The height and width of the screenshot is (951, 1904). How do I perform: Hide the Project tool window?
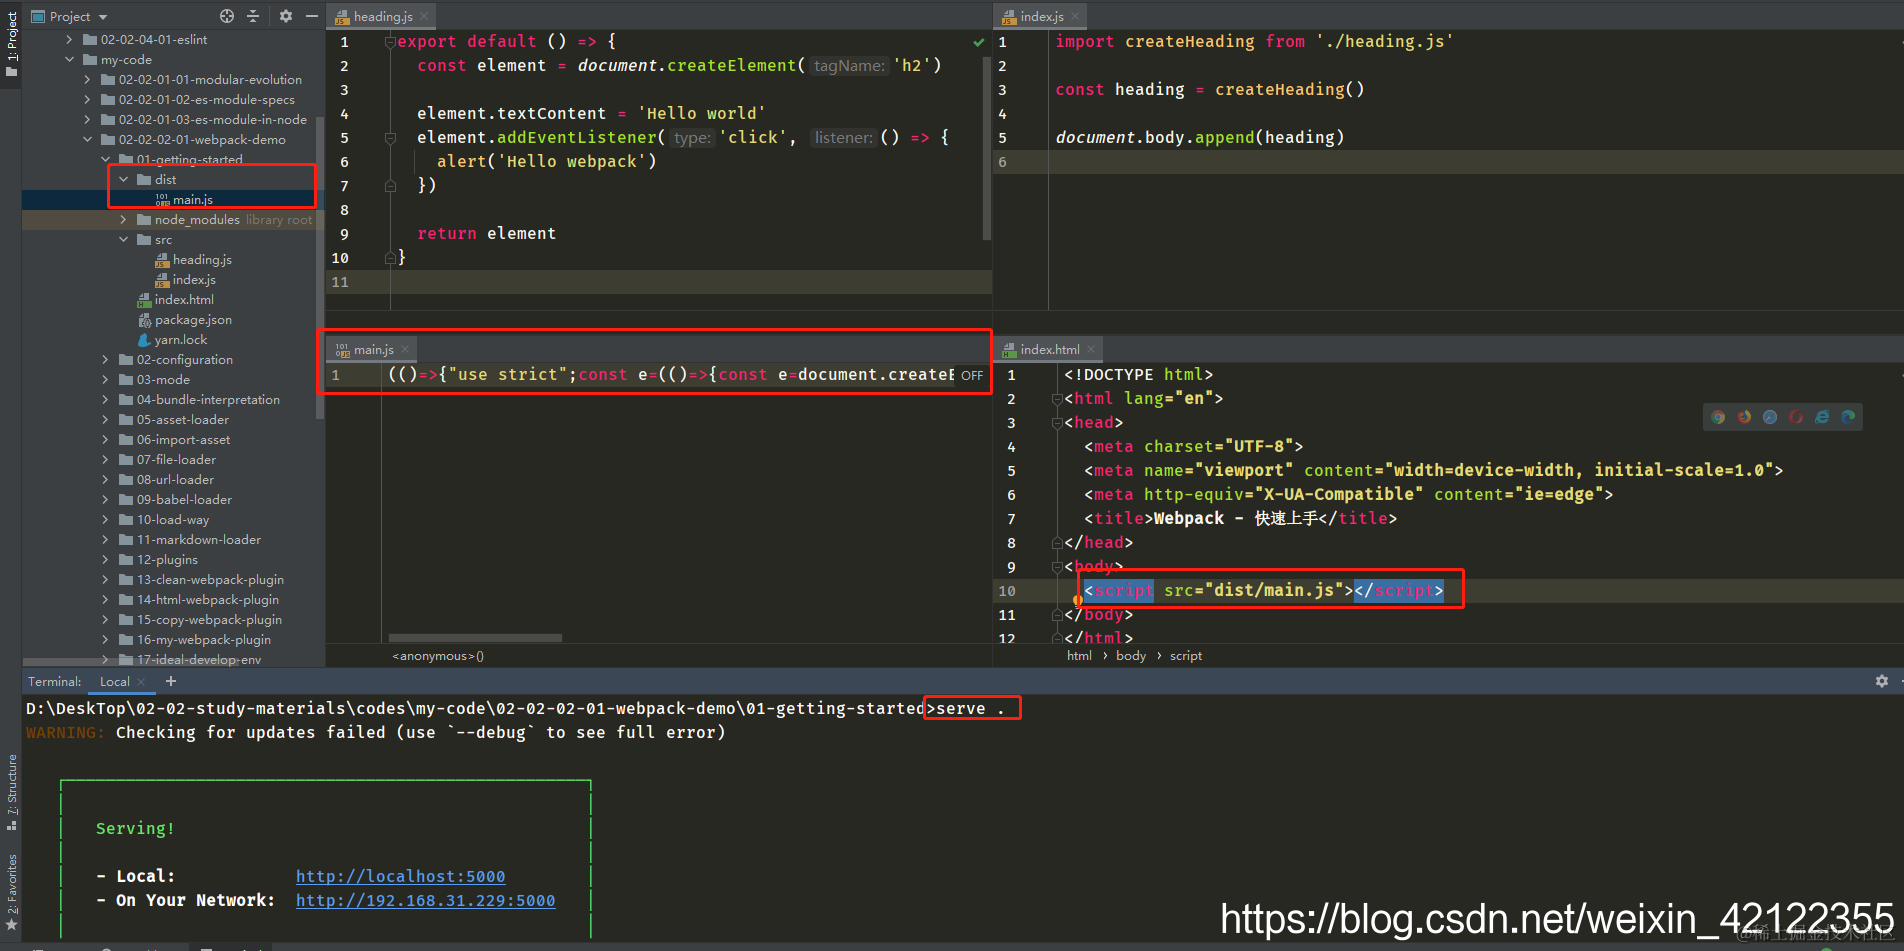312,16
